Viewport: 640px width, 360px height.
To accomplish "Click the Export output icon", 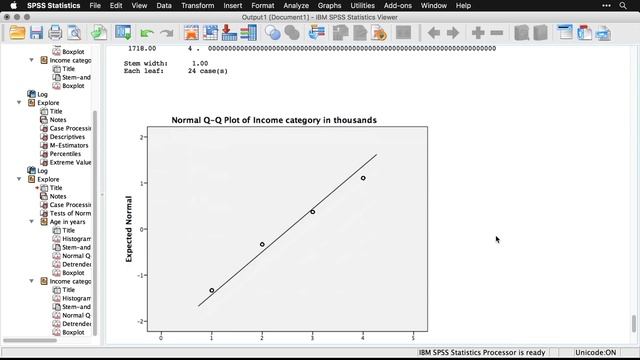I will [99, 33].
